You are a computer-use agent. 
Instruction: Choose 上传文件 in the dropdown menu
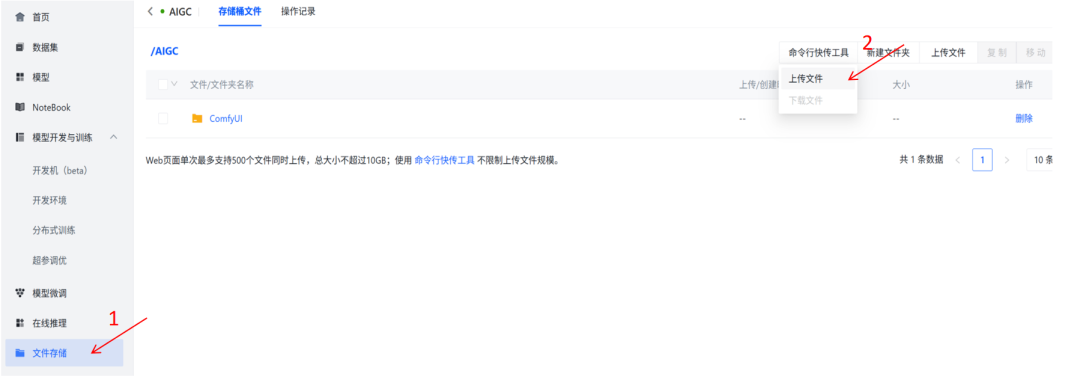tap(818, 79)
